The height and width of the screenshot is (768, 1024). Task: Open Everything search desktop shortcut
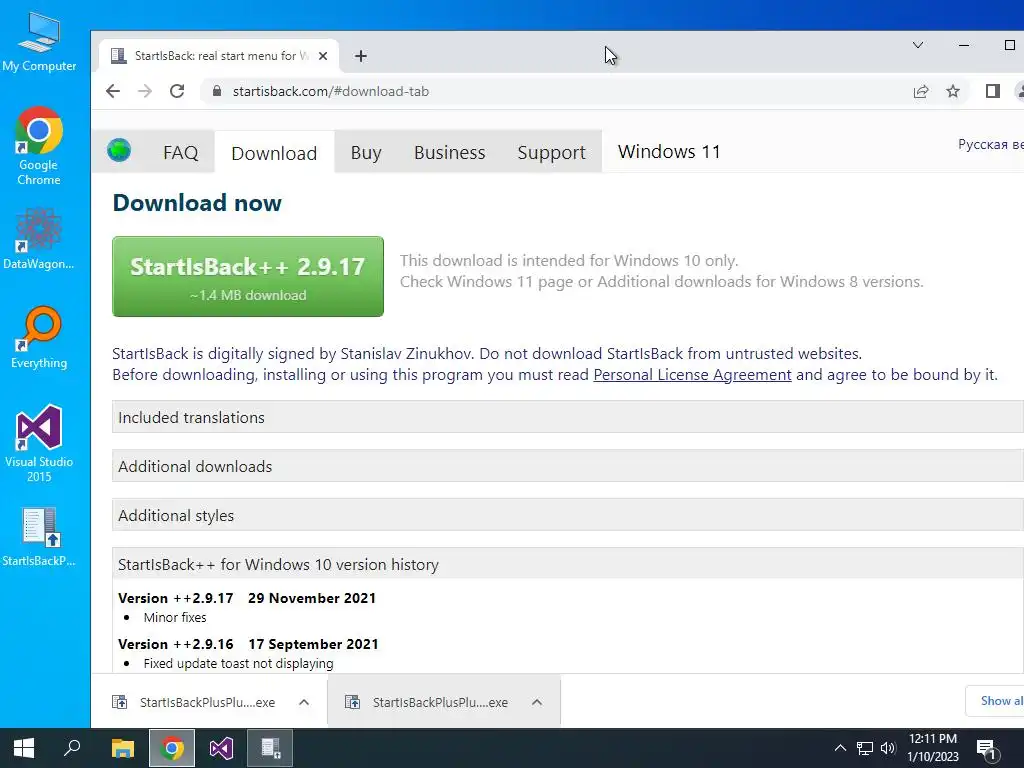(39, 337)
